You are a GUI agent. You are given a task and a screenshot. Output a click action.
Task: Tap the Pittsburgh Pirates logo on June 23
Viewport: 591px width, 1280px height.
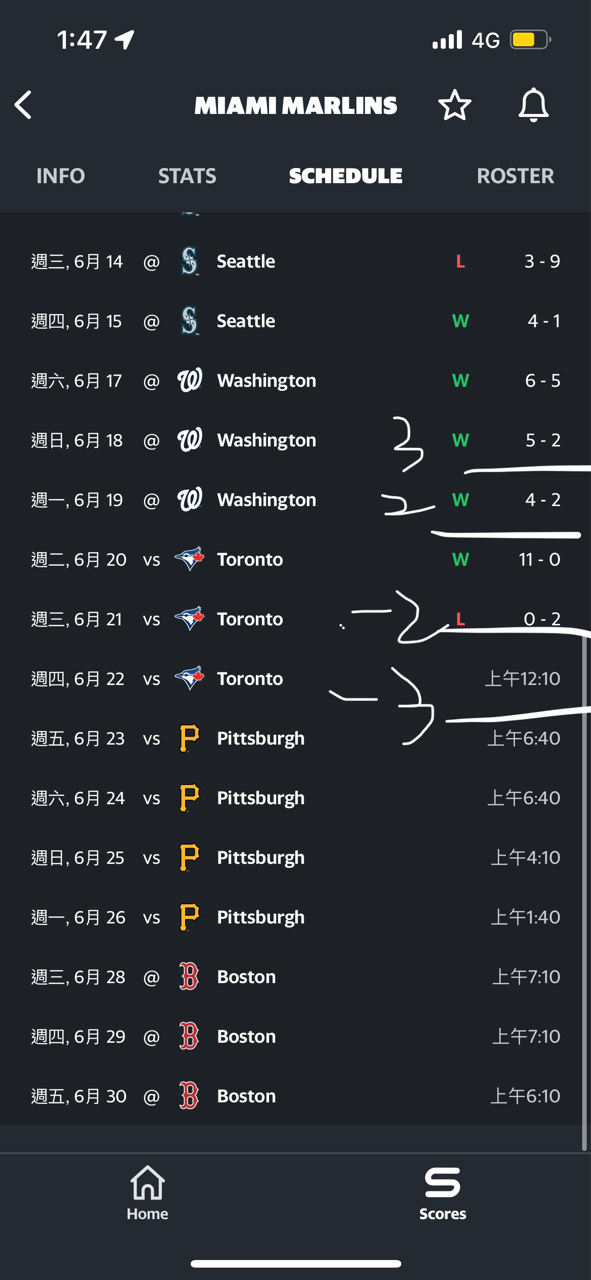click(x=189, y=739)
